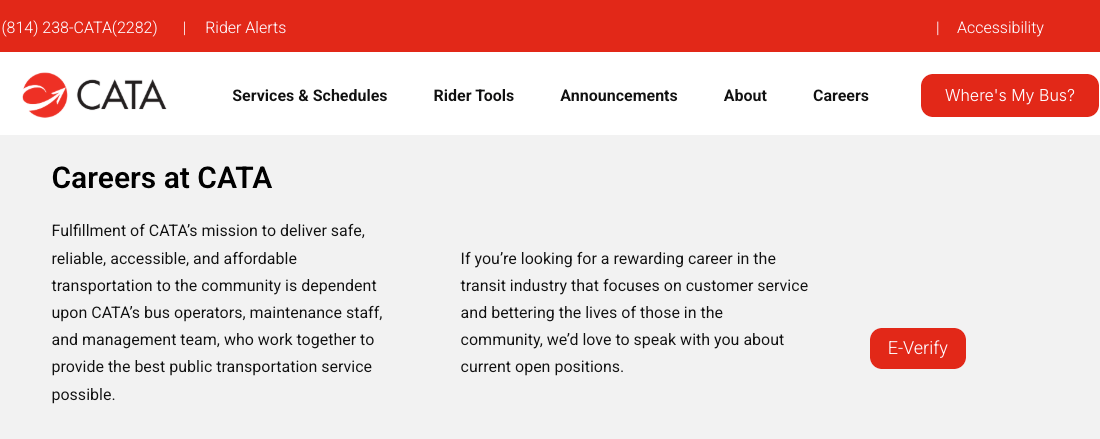
Task: Click the line mentioning bus operators, maintenance staff
Action: pos(217,313)
